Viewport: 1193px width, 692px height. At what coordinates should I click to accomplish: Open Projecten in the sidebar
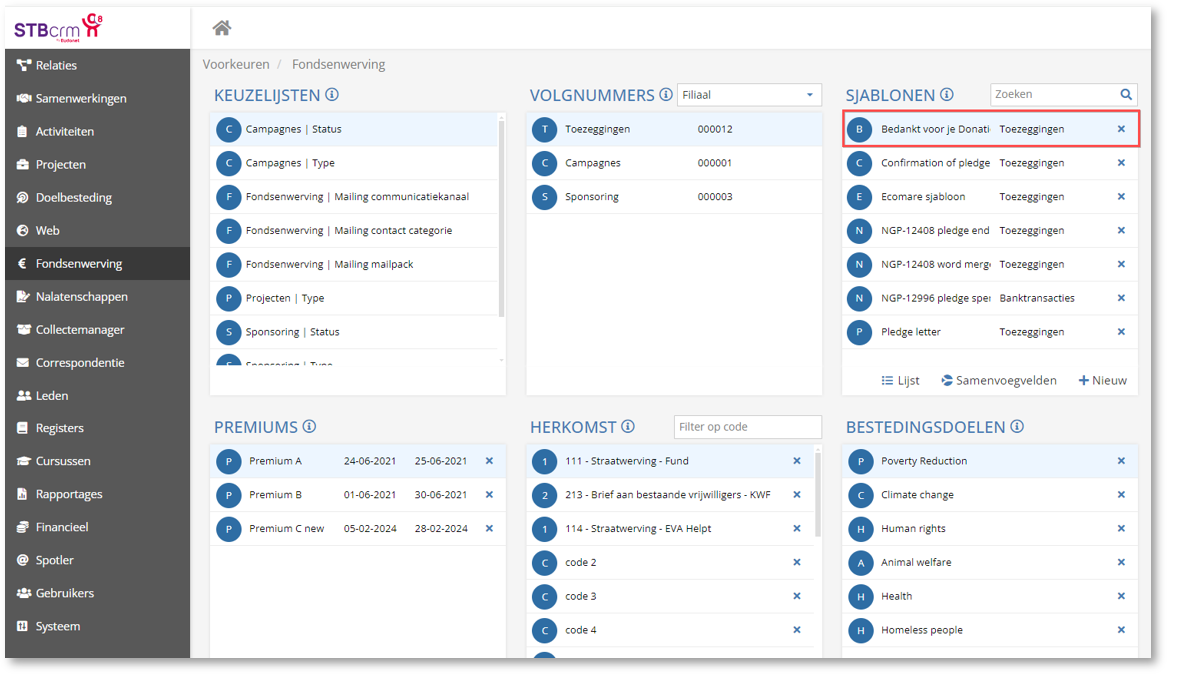click(x=97, y=164)
